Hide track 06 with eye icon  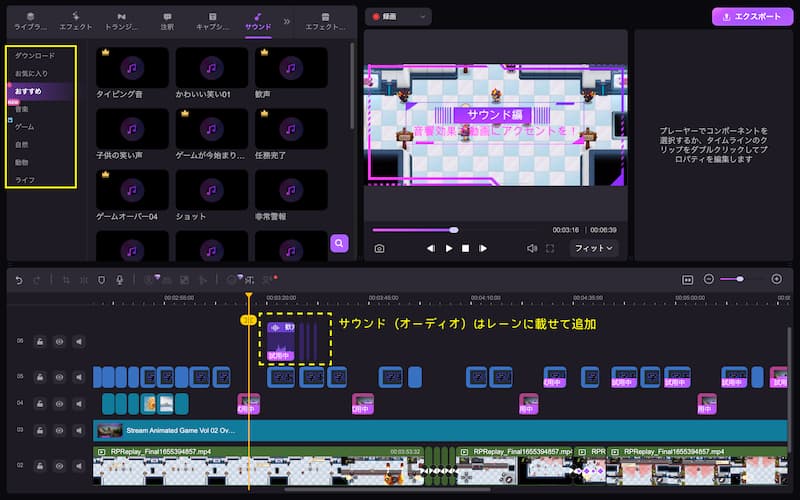coord(59,342)
